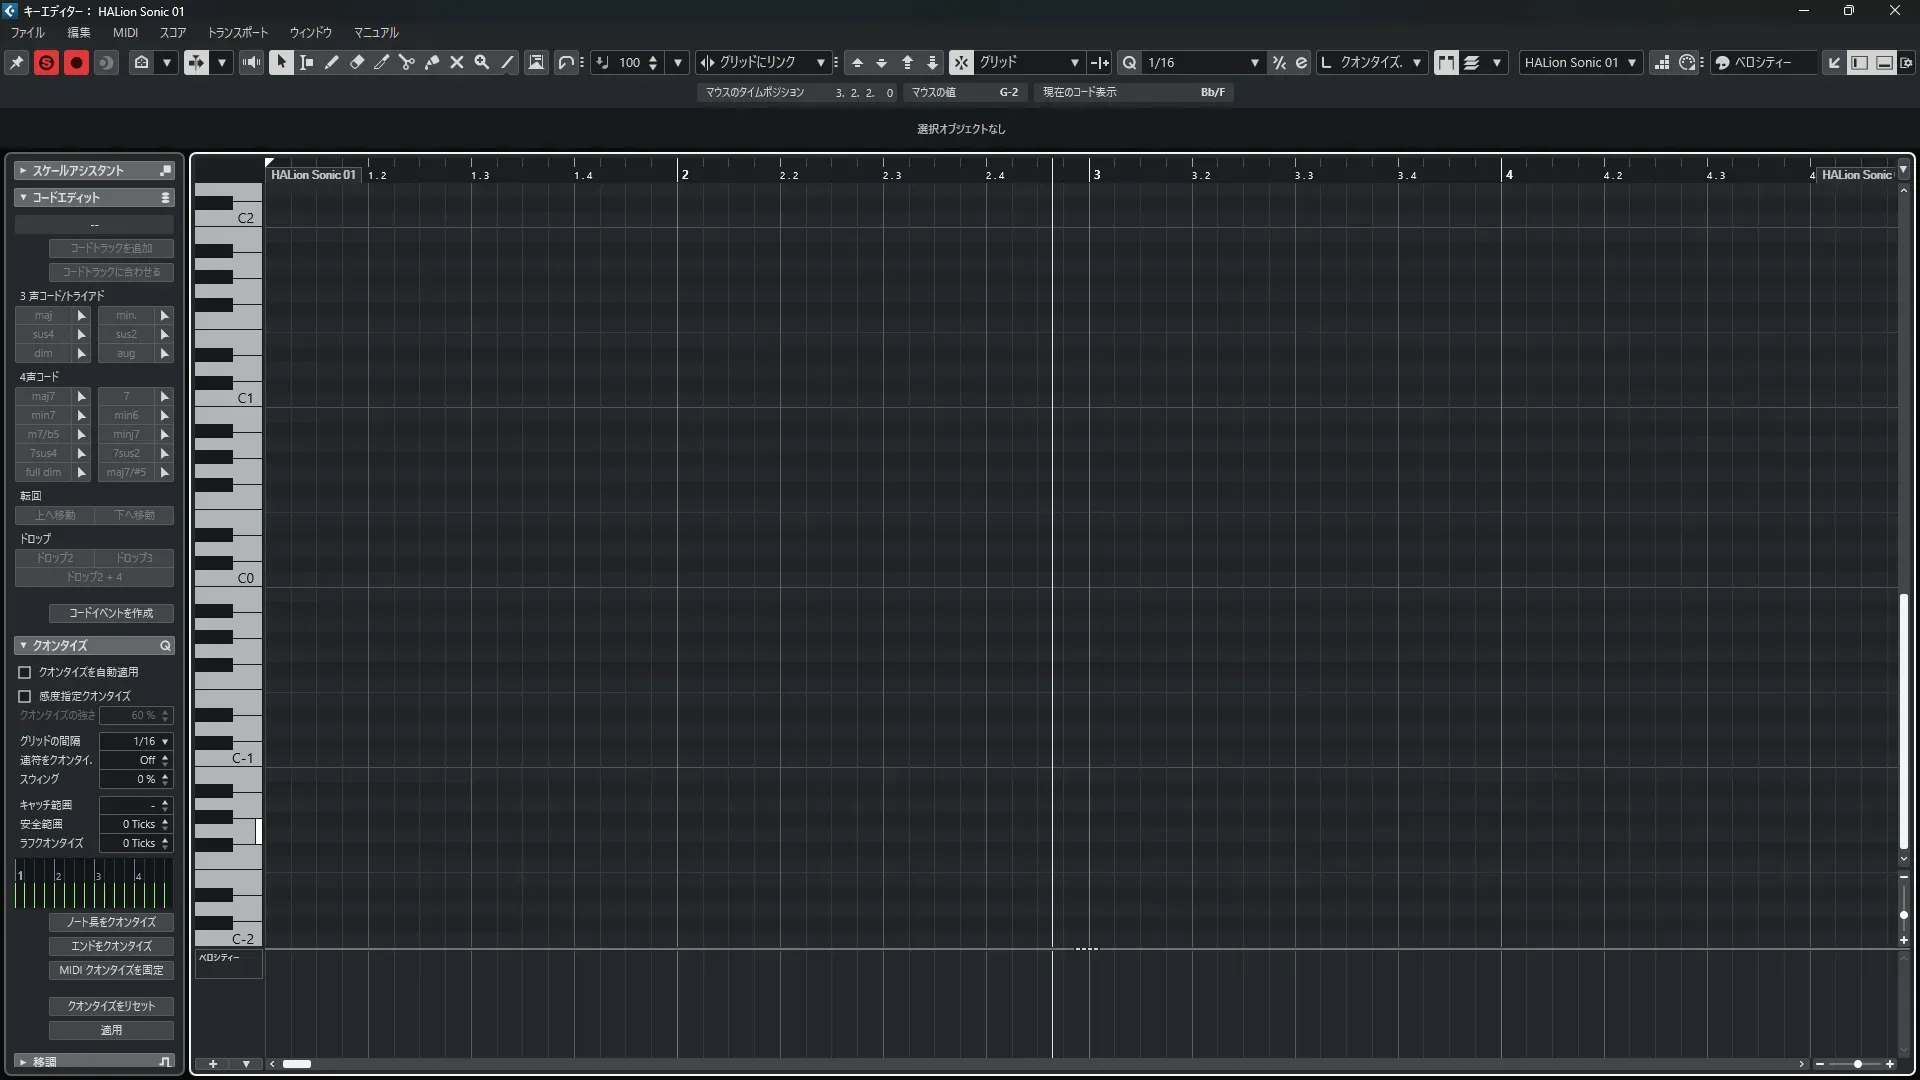This screenshot has height=1080, width=1920.
Task: Open the トランスポート menu
Action: 237,32
